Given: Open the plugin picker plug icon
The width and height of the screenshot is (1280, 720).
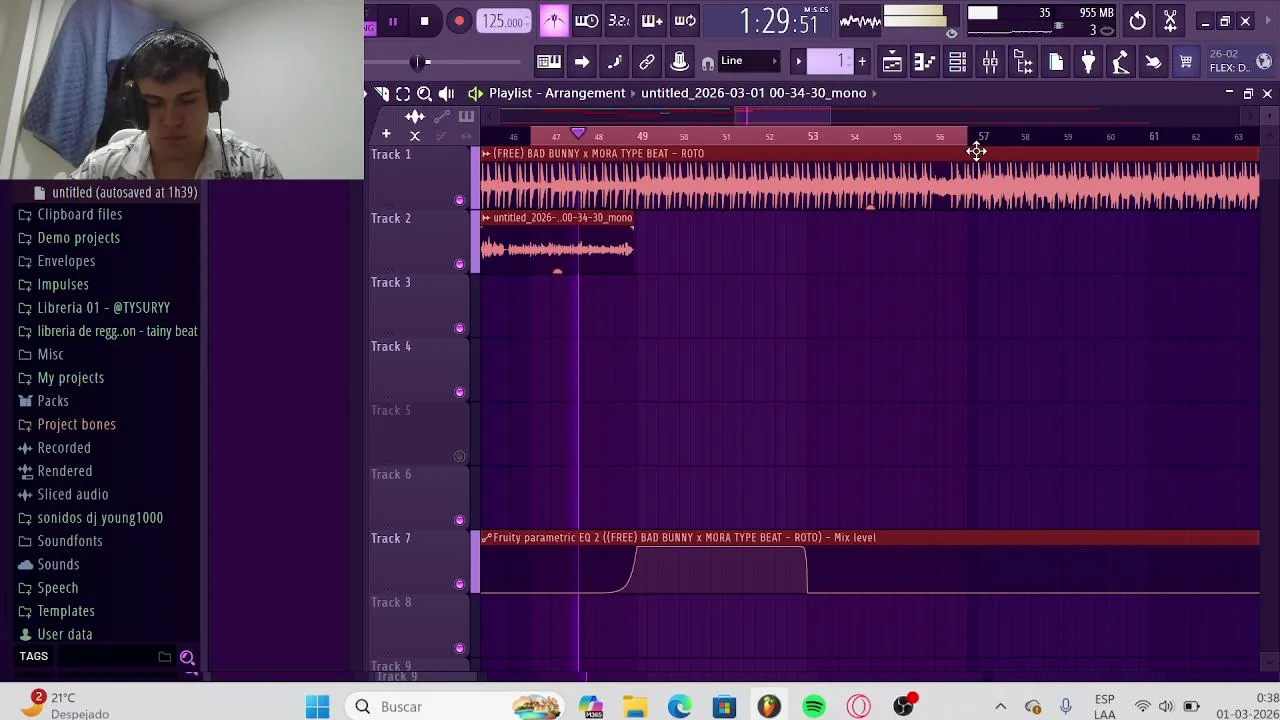Looking at the screenshot, I should (1088, 62).
